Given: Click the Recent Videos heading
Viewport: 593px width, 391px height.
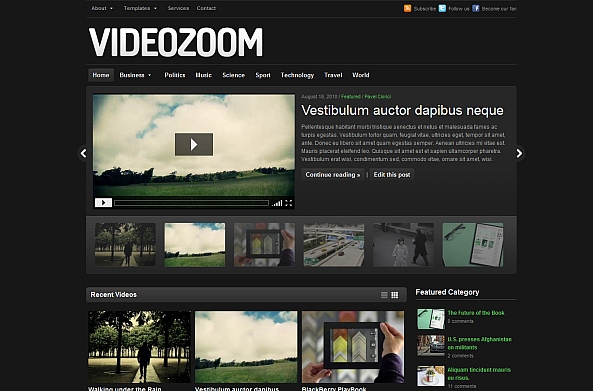Looking at the screenshot, I should tap(113, 295).
